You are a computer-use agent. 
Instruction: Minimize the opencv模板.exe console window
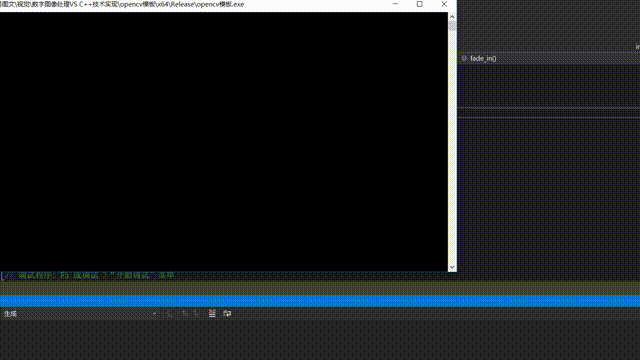(395, 4)
